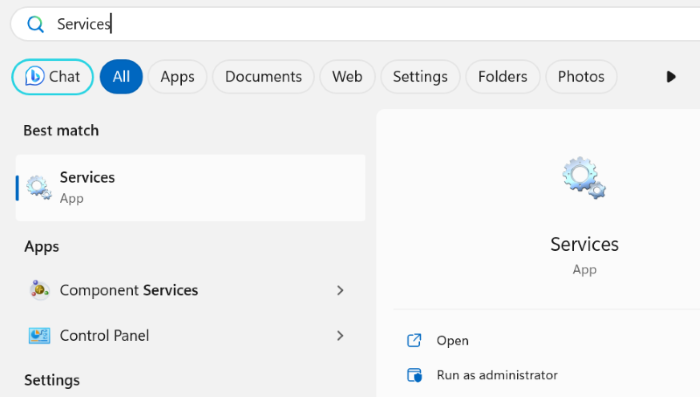
Task: Switch to the Folders filter
Action: tap(503, 77)
